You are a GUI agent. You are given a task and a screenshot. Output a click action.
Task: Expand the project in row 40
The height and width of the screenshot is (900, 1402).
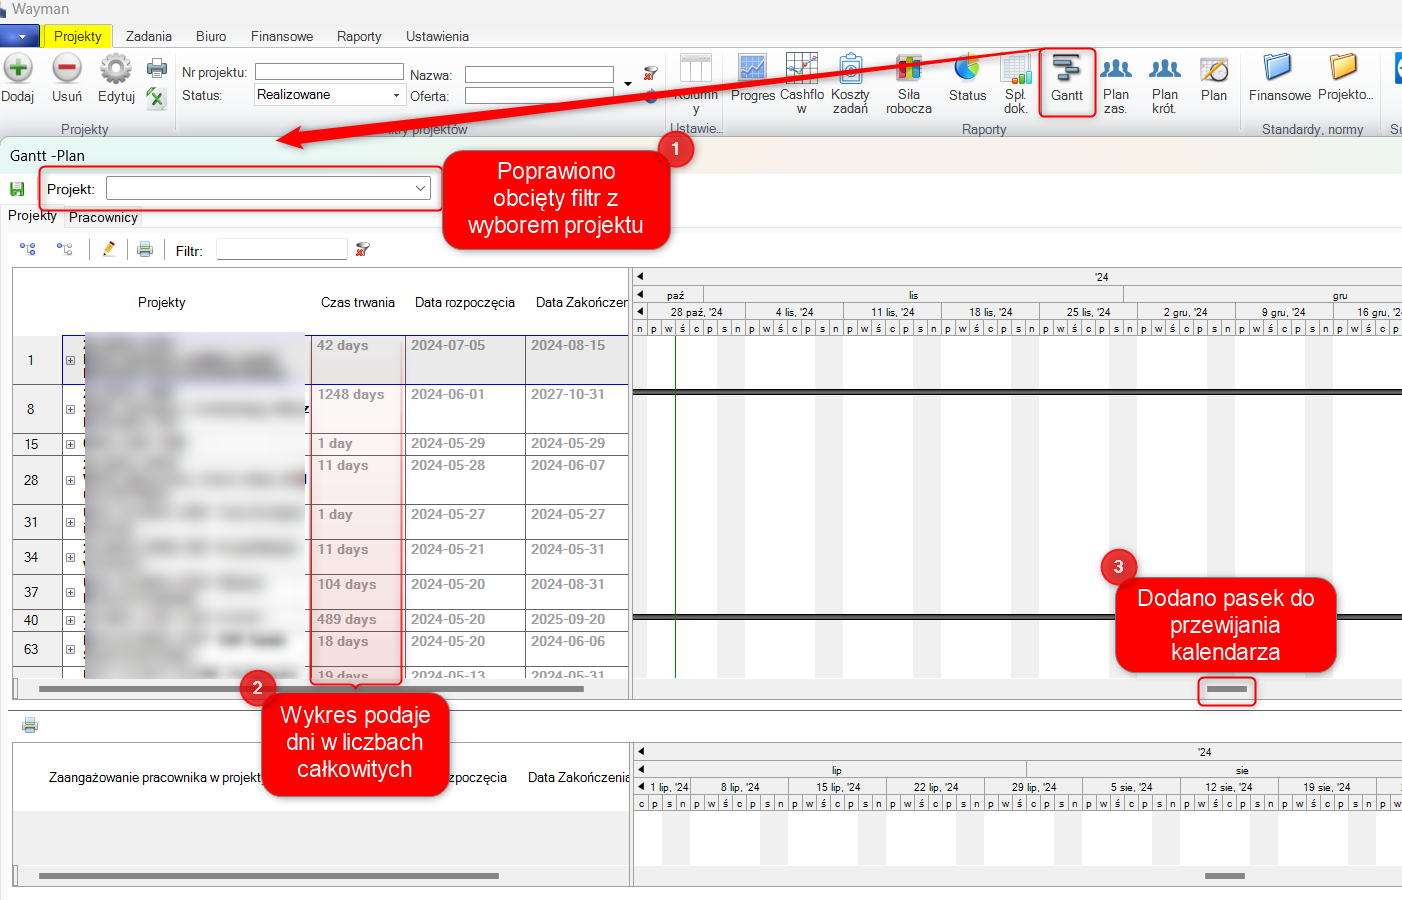(x=70, y=620)
